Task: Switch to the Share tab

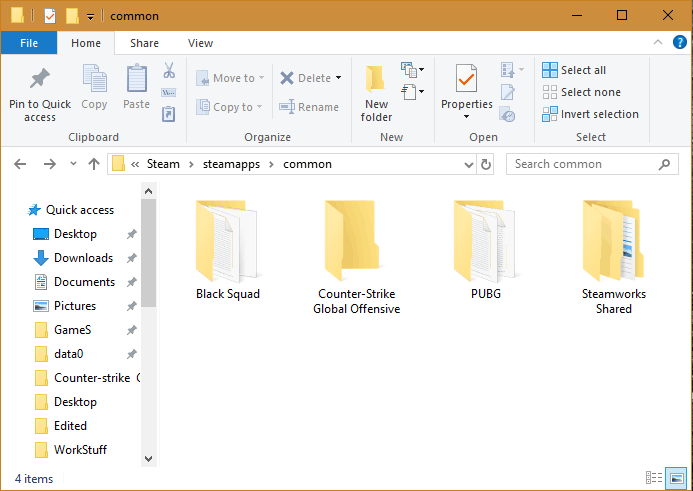Action: click(144, 43)
